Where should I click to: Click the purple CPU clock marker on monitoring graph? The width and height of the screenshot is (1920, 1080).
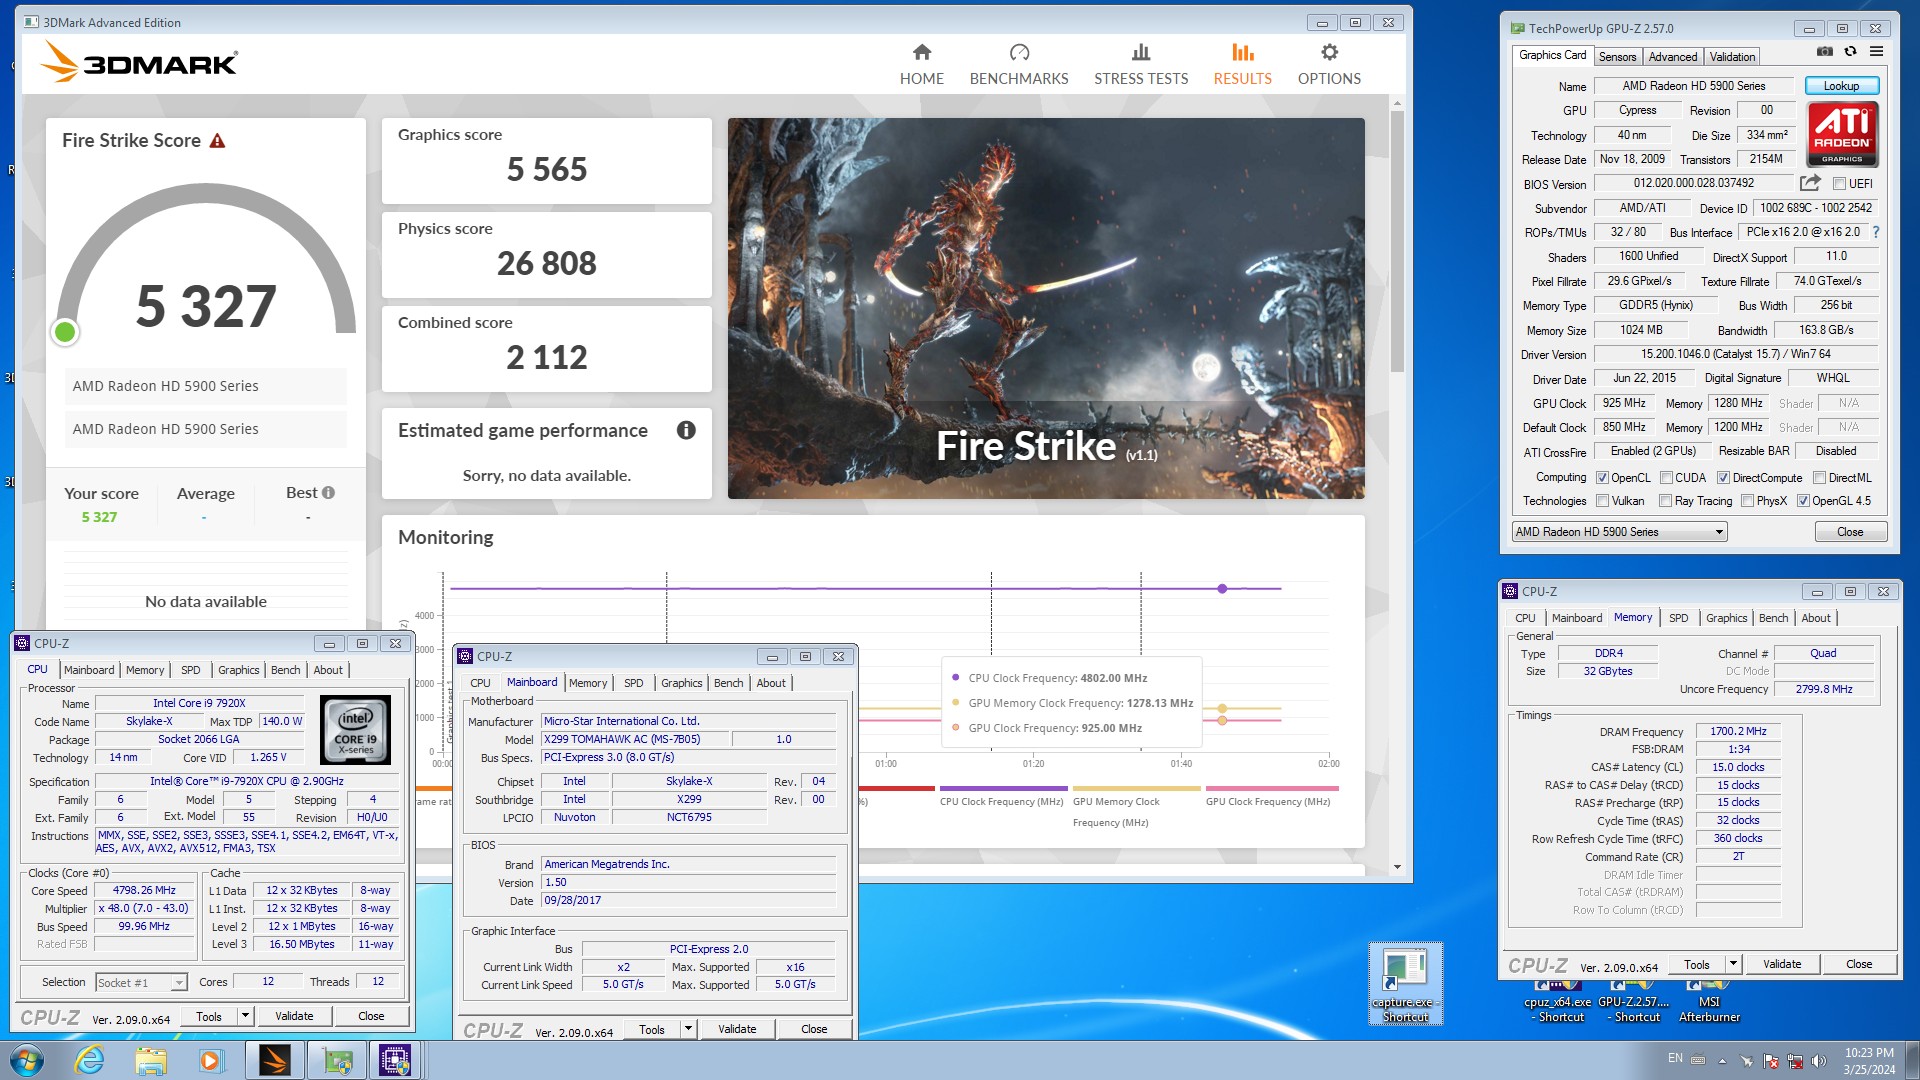click(1222, 589)
